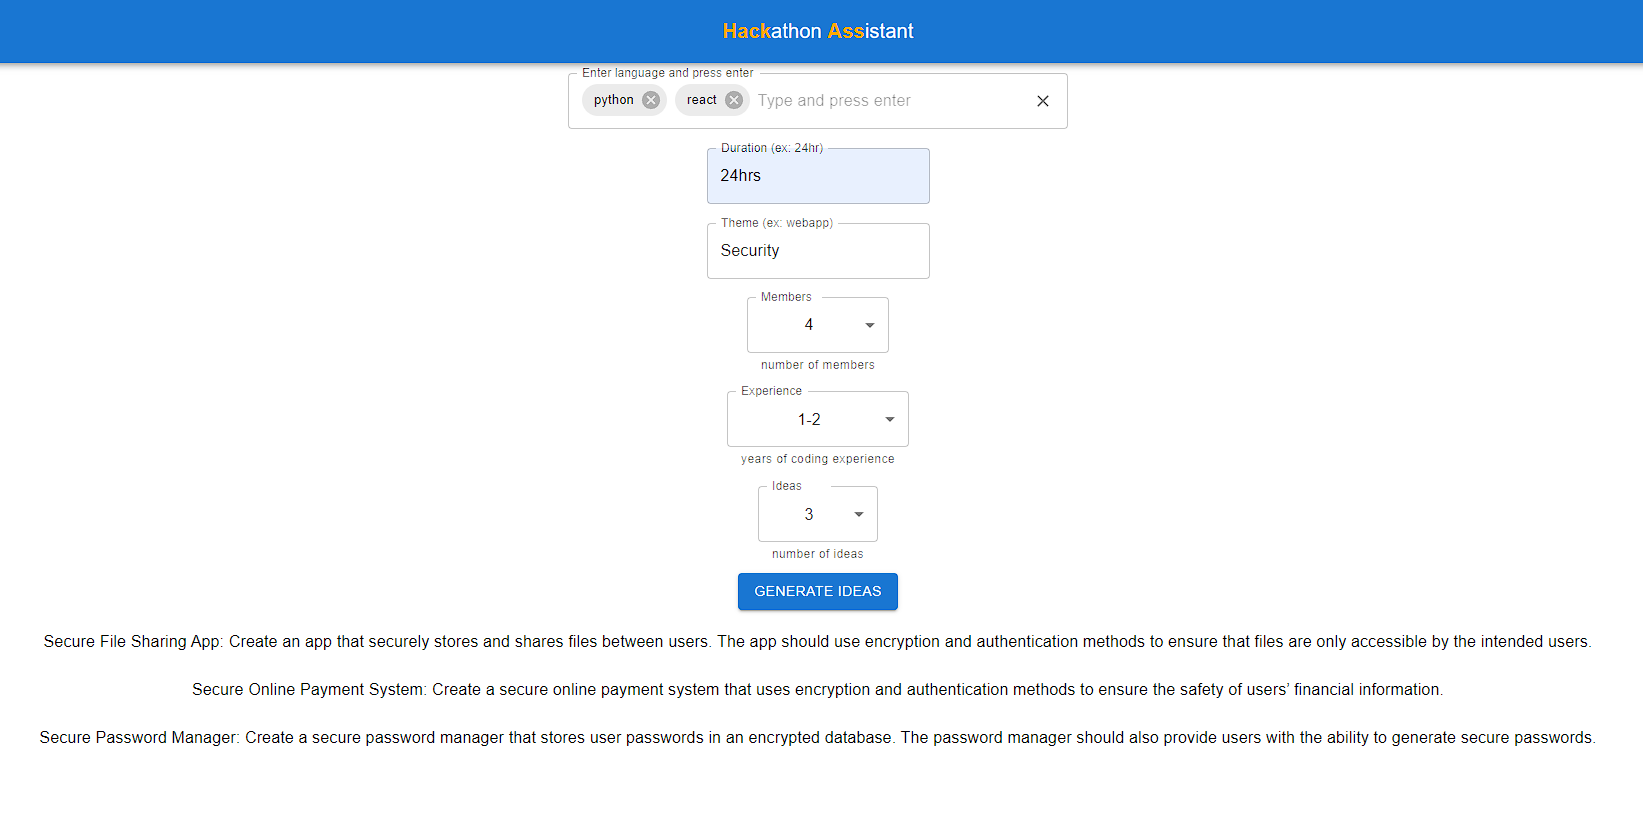Click the Ideas dropdown arrow
The height and width of the screenshot is (823, 1643).
point(859,514)
